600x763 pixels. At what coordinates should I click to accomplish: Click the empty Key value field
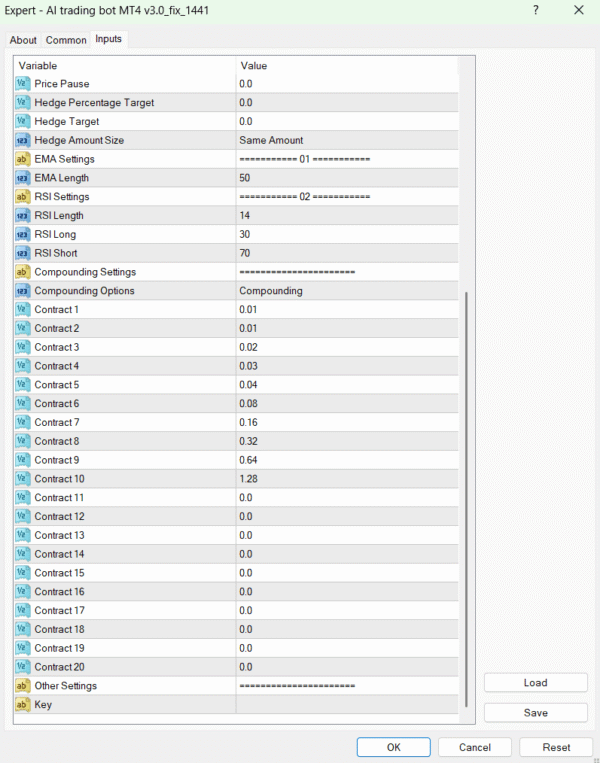click(x=347, y=705)
